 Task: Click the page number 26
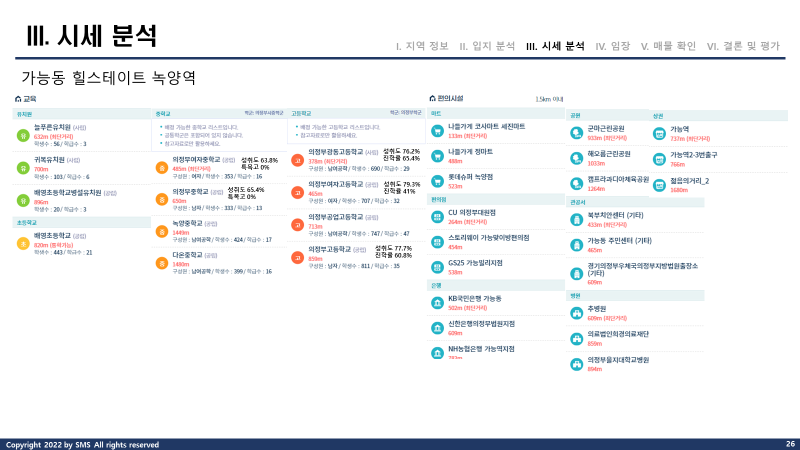coord(790,444)
